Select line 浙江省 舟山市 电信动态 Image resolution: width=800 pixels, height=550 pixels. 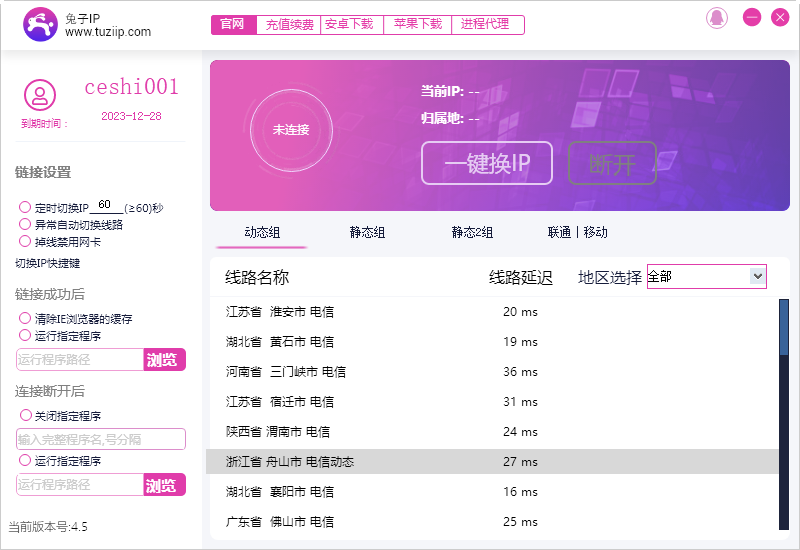pos(492,462)
